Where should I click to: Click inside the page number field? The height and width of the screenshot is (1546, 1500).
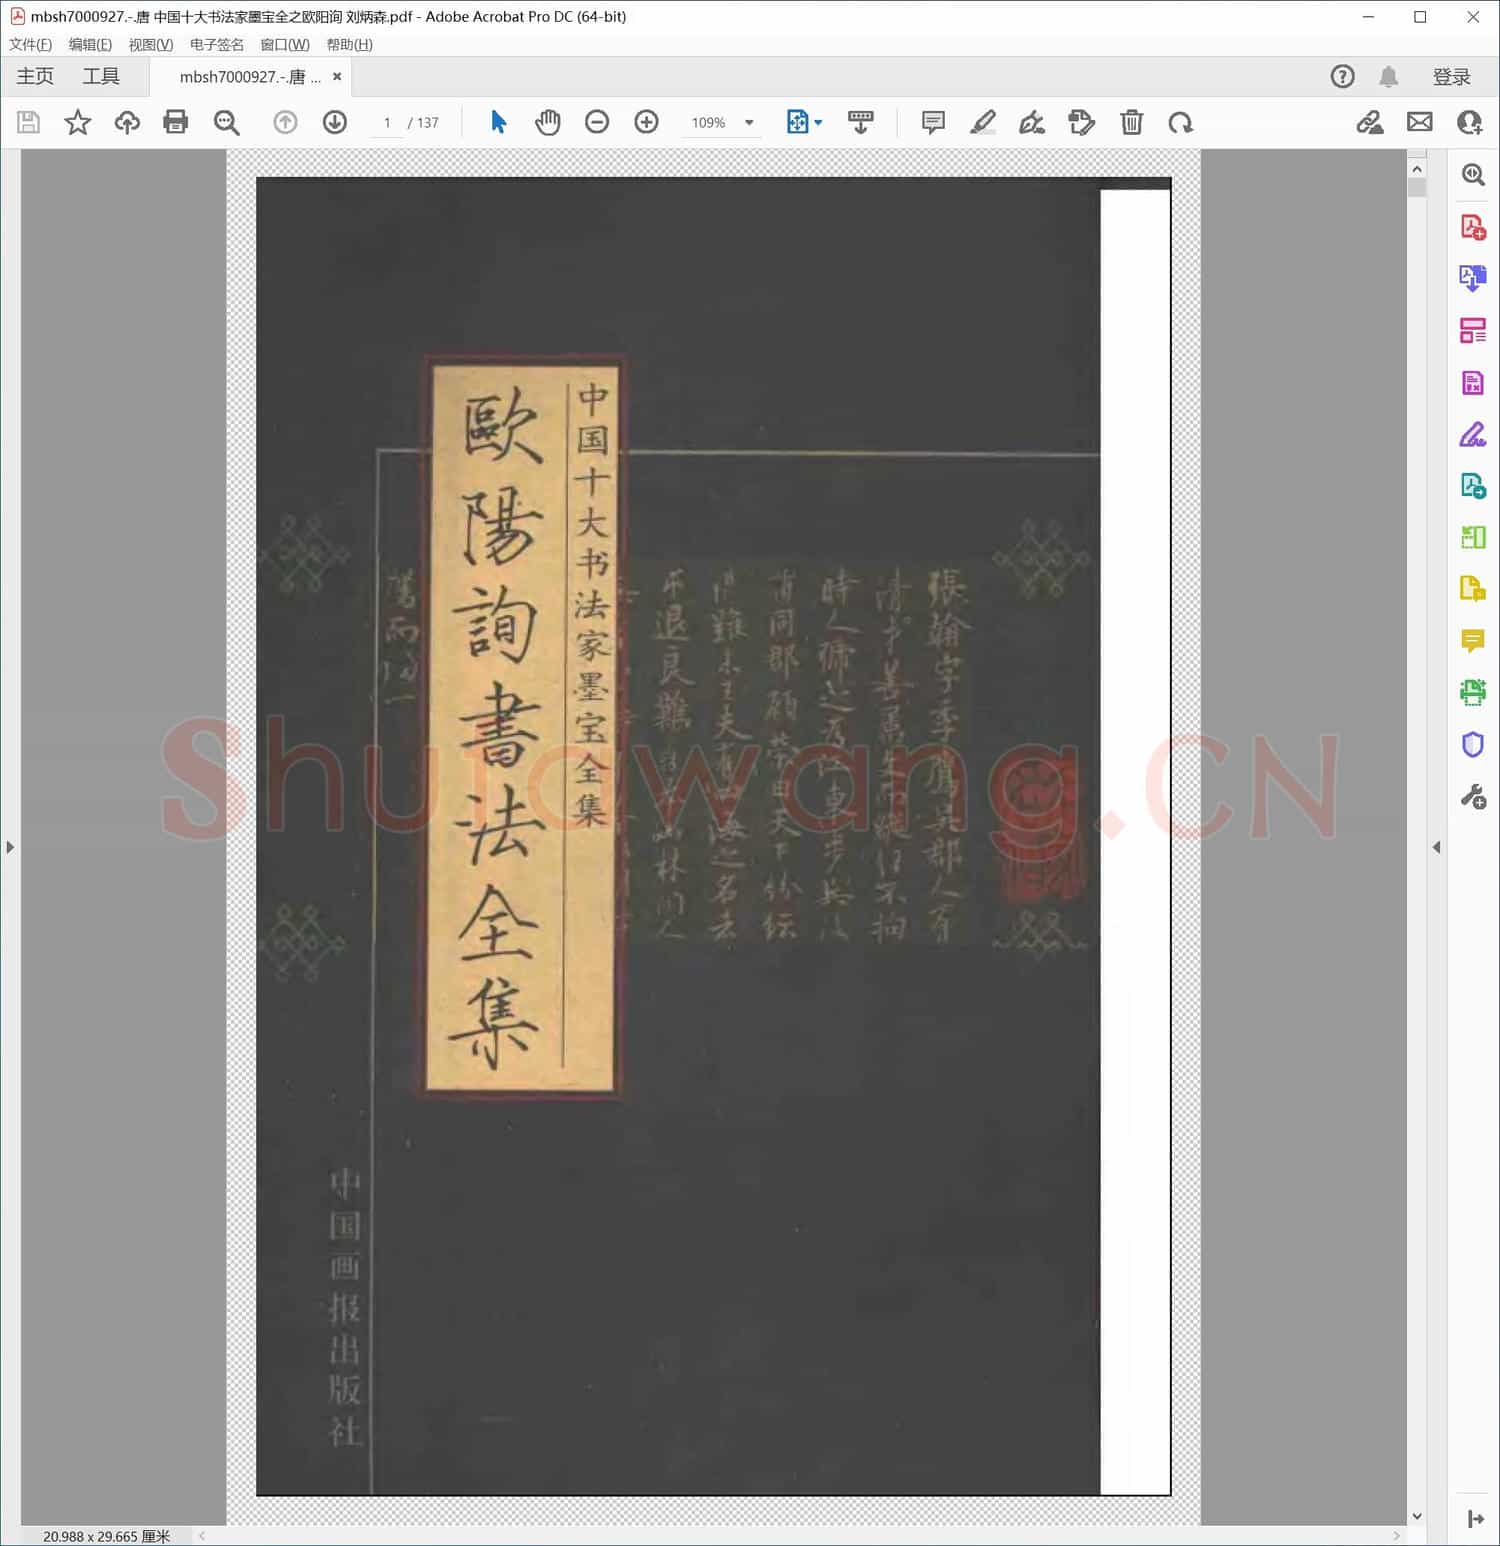click(388, 122)
